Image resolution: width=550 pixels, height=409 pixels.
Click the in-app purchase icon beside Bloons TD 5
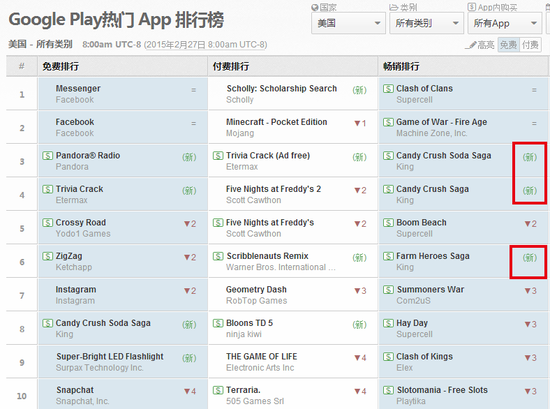pos(218,323)
